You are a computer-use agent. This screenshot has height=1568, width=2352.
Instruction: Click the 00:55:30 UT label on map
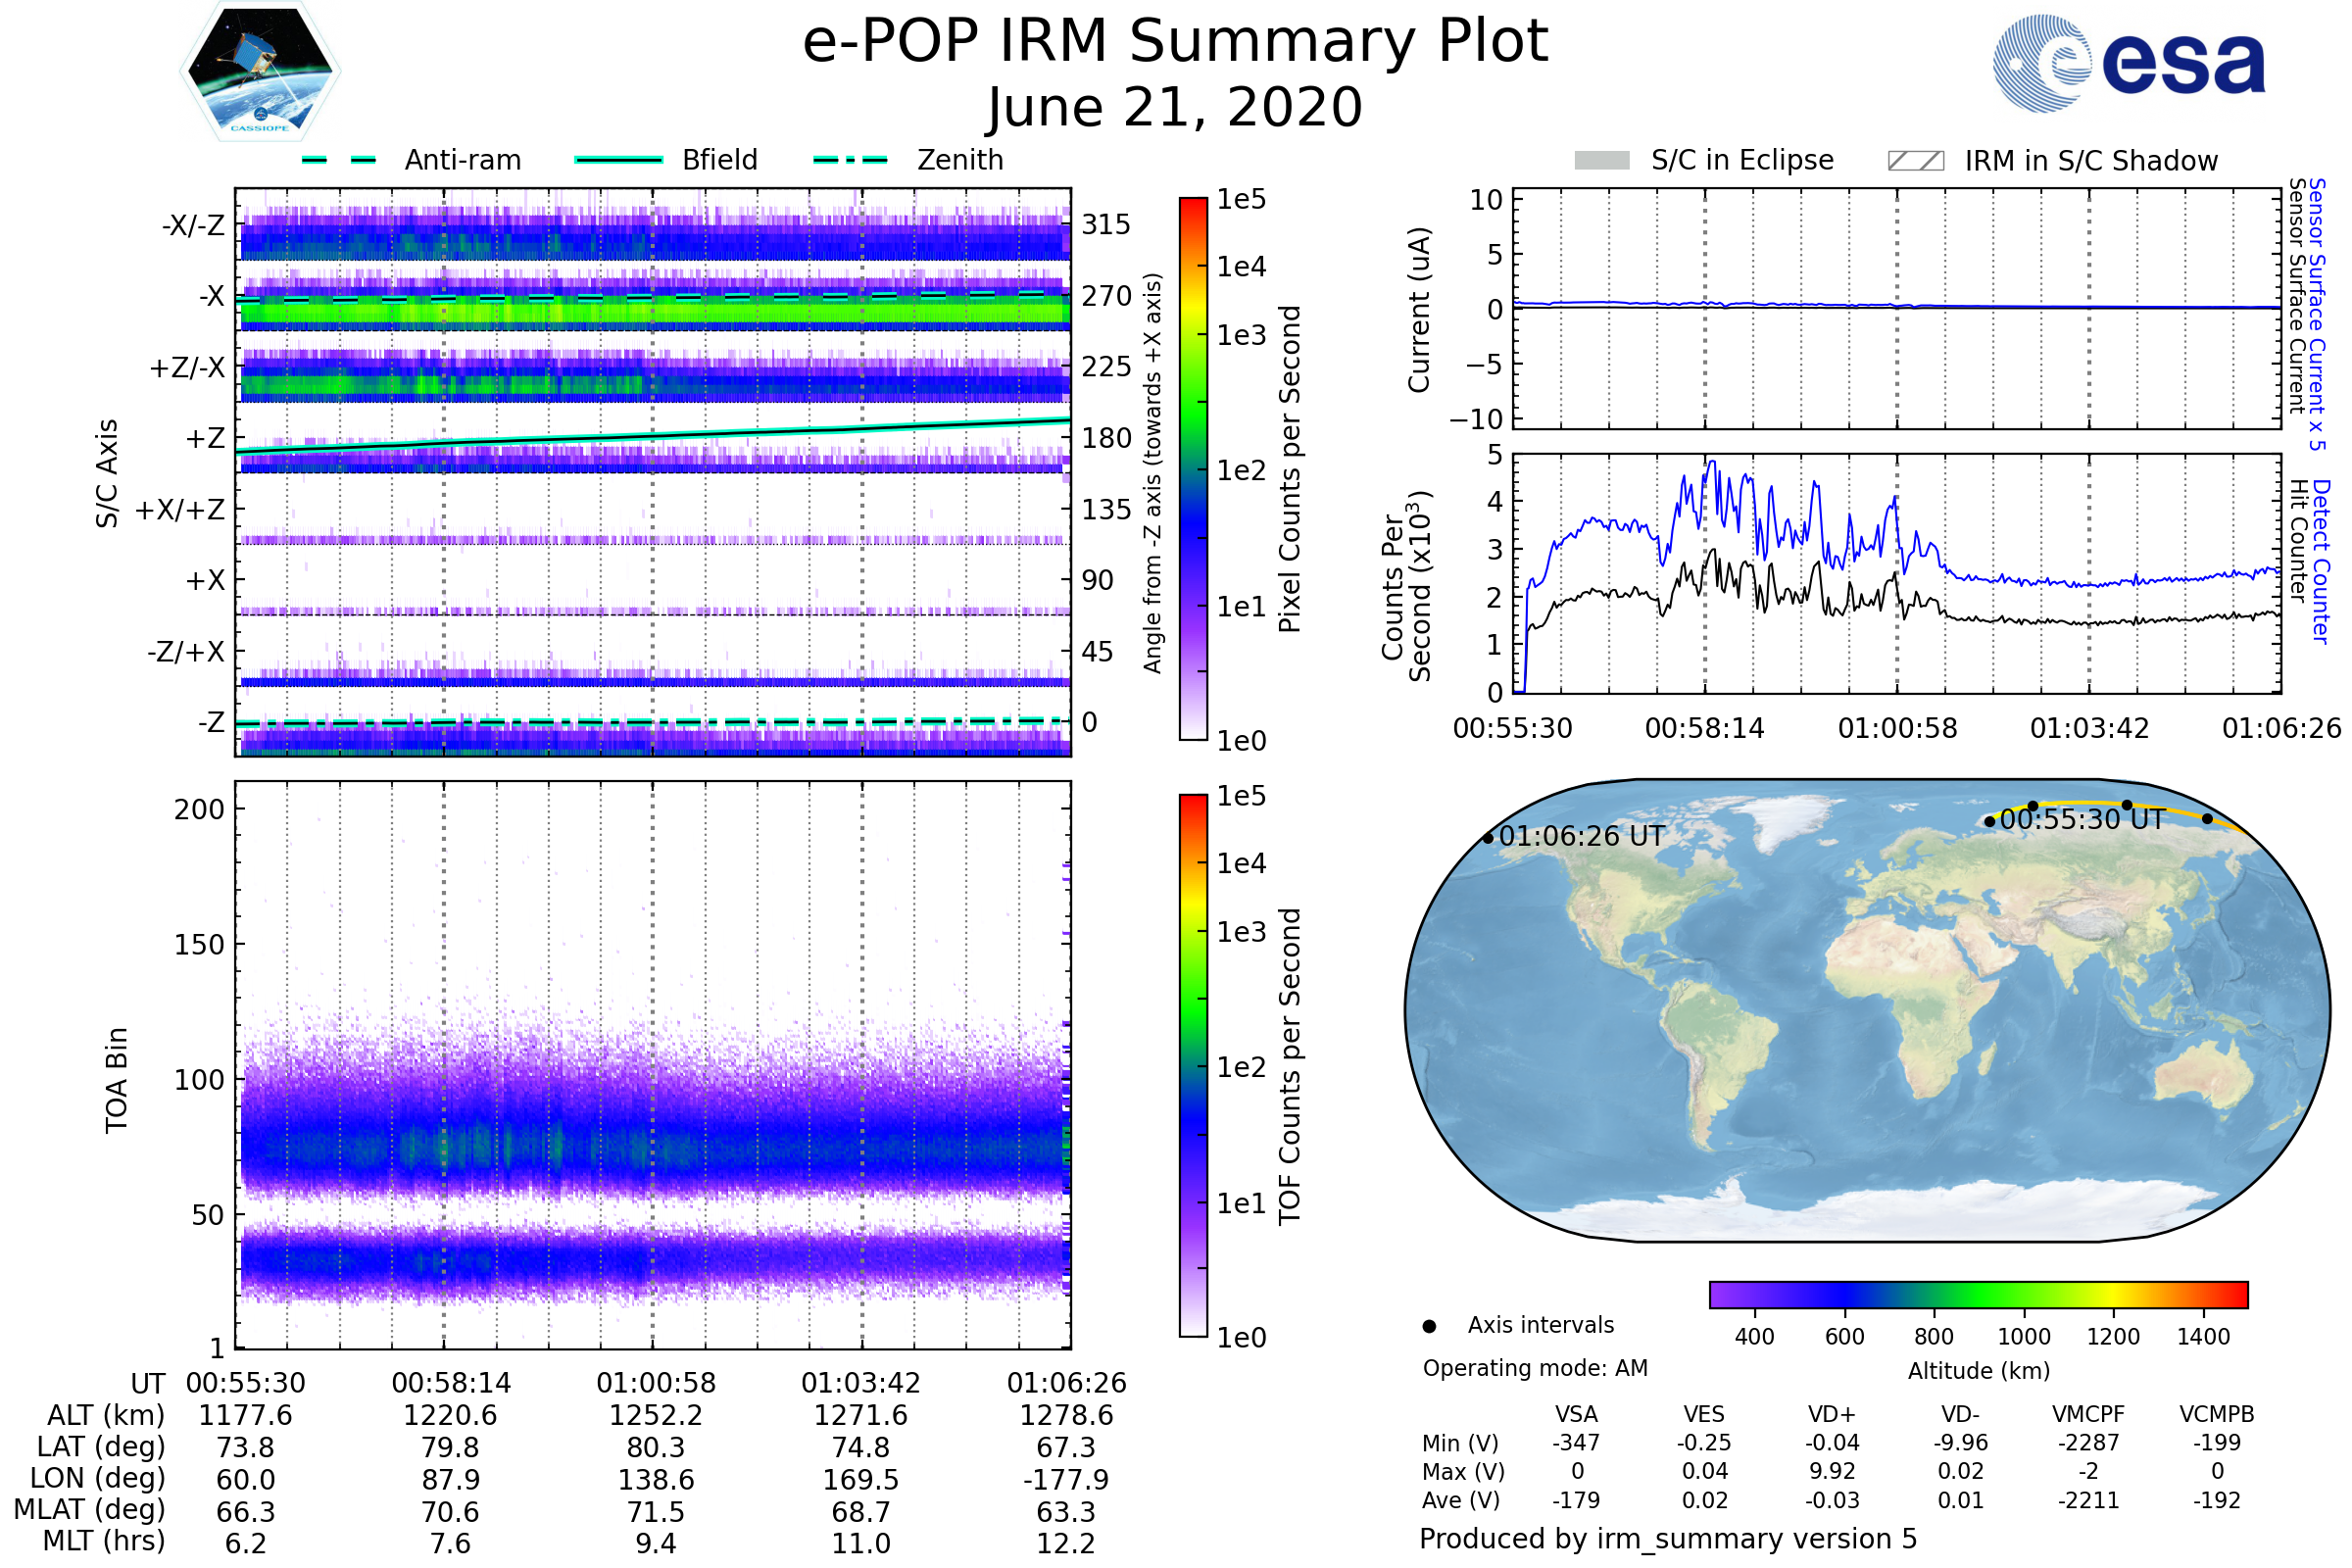click(2082, 820)
